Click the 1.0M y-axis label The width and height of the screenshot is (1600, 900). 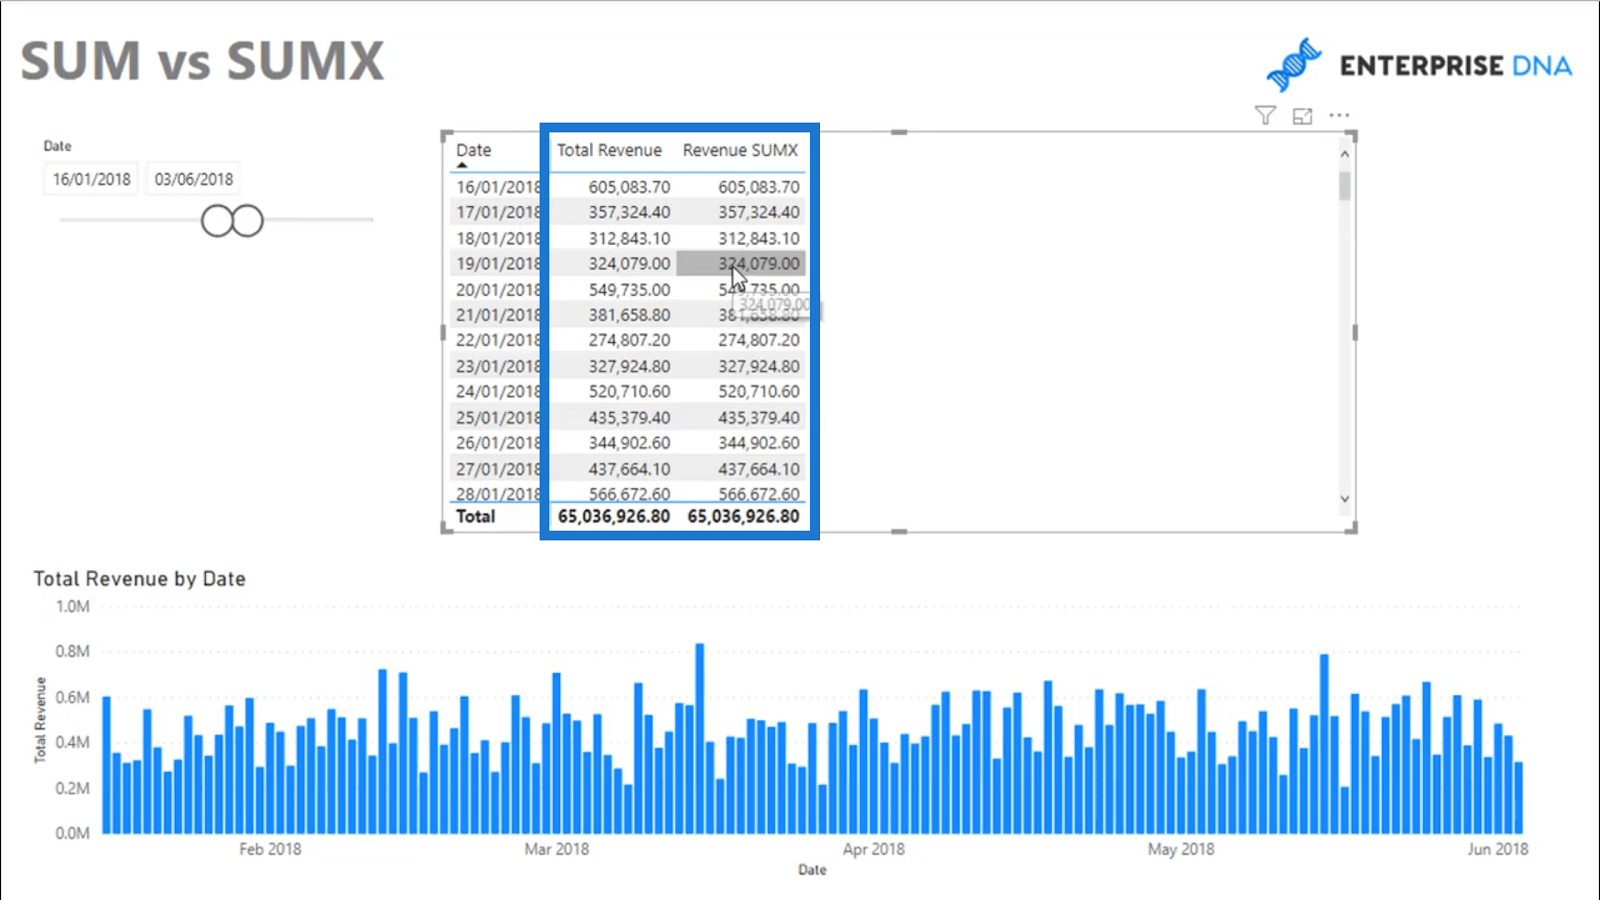(73, 606)
